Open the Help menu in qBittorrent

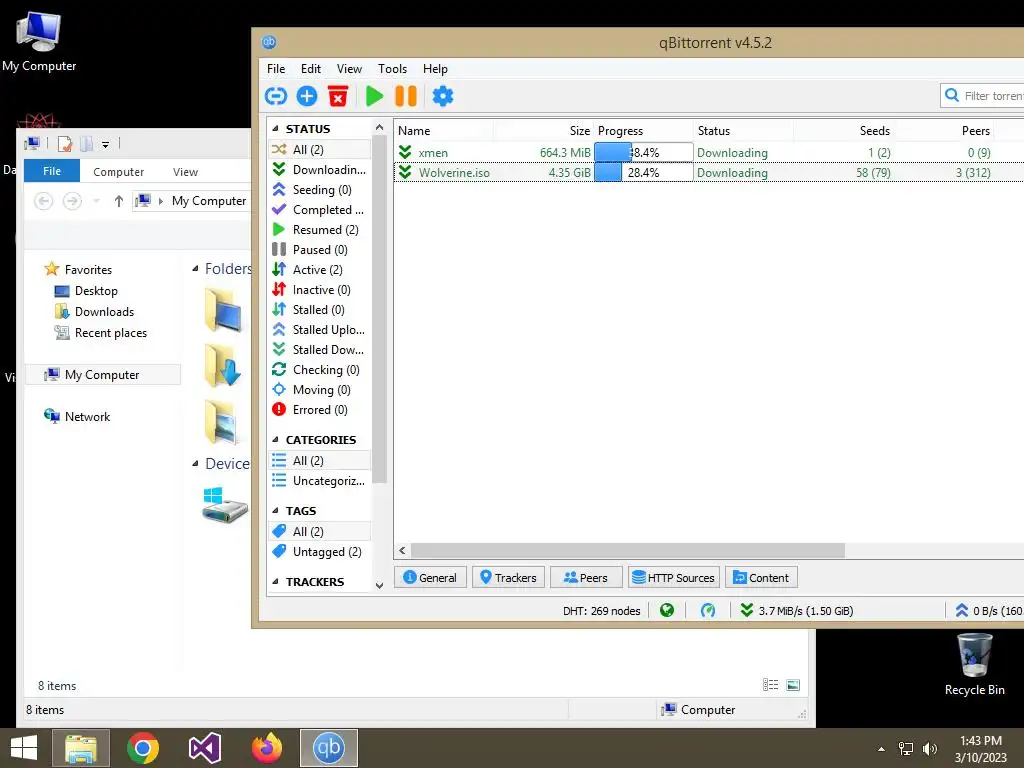pos(435,69)
